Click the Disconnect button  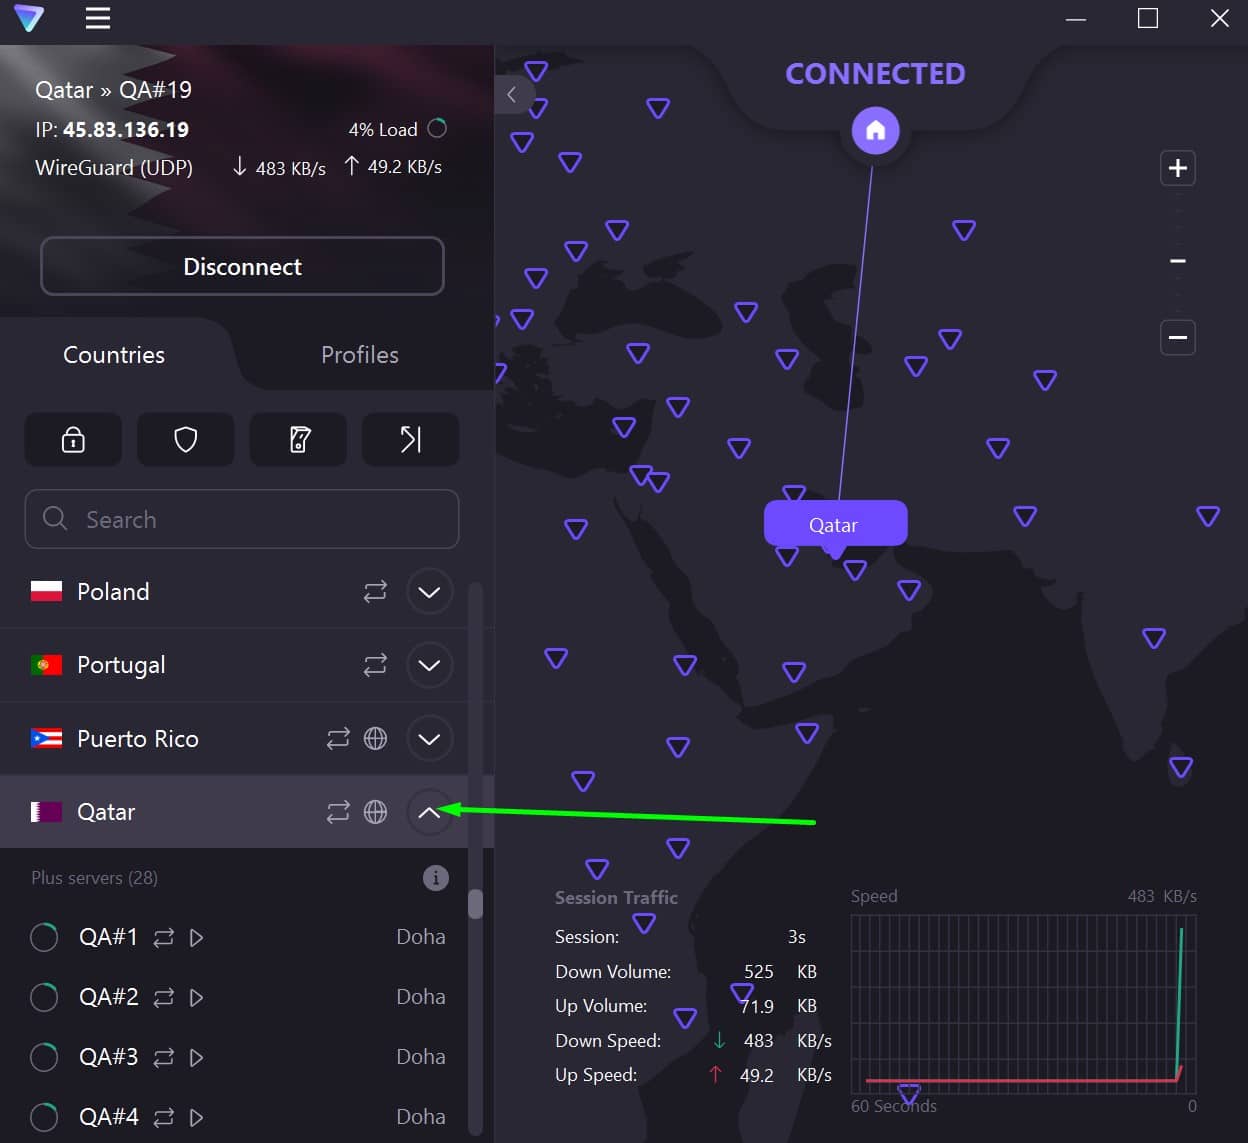242,266
